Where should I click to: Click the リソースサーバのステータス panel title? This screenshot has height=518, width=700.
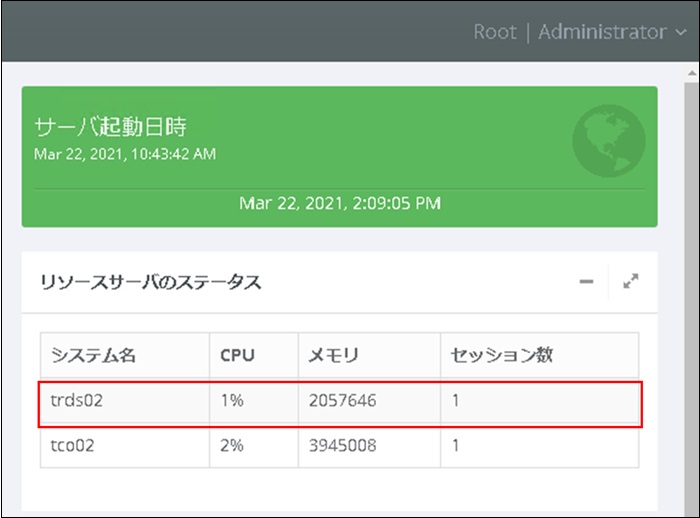click(151, 282)
